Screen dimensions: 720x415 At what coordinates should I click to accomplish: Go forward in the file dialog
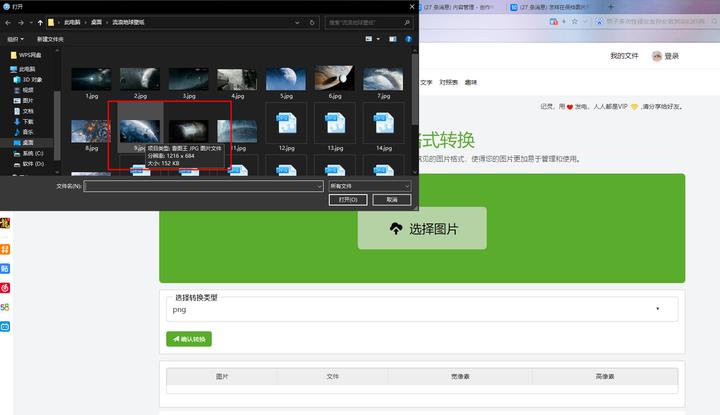click(x=21, y=22)
